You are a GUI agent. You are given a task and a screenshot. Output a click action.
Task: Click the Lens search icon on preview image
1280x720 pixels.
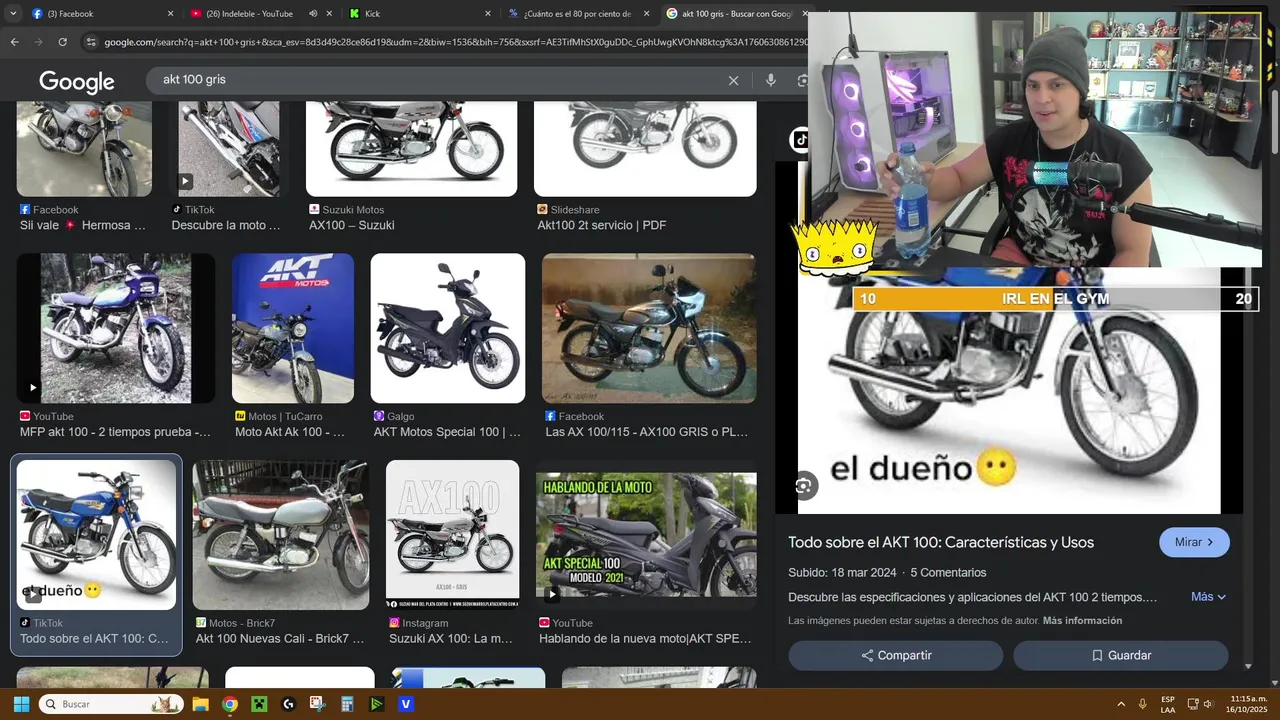click(x=803, y=486)
